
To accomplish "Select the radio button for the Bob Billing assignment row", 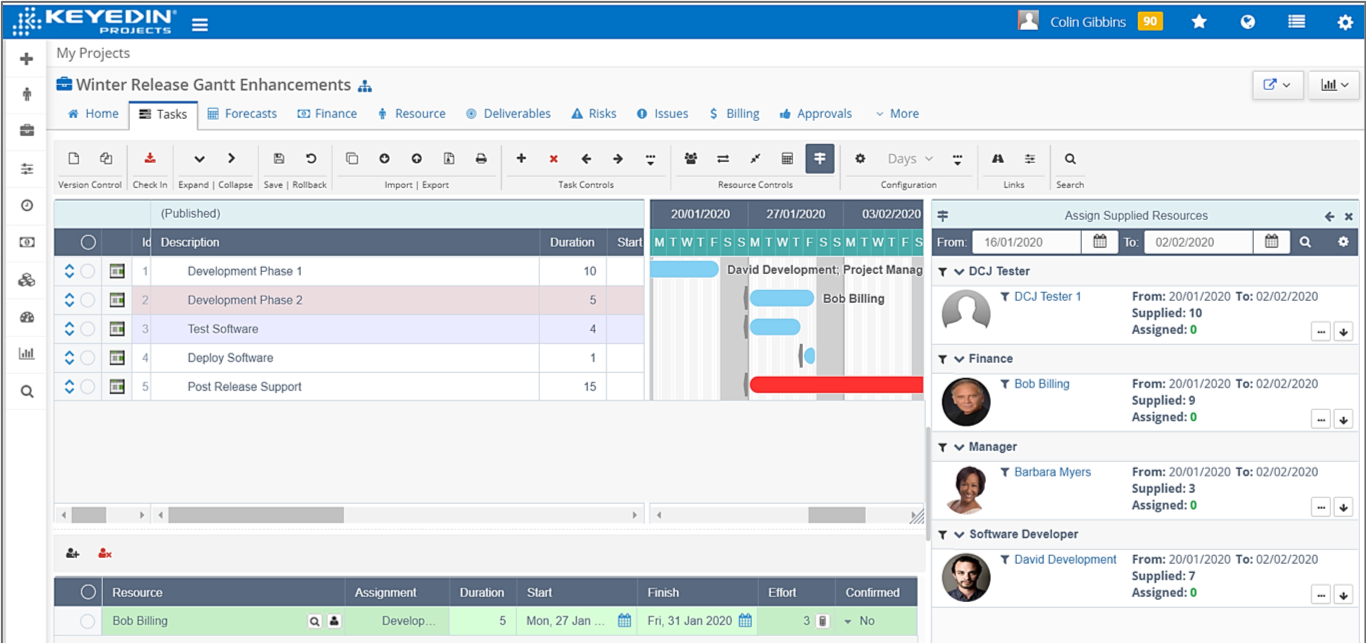I will pos(87,621).
